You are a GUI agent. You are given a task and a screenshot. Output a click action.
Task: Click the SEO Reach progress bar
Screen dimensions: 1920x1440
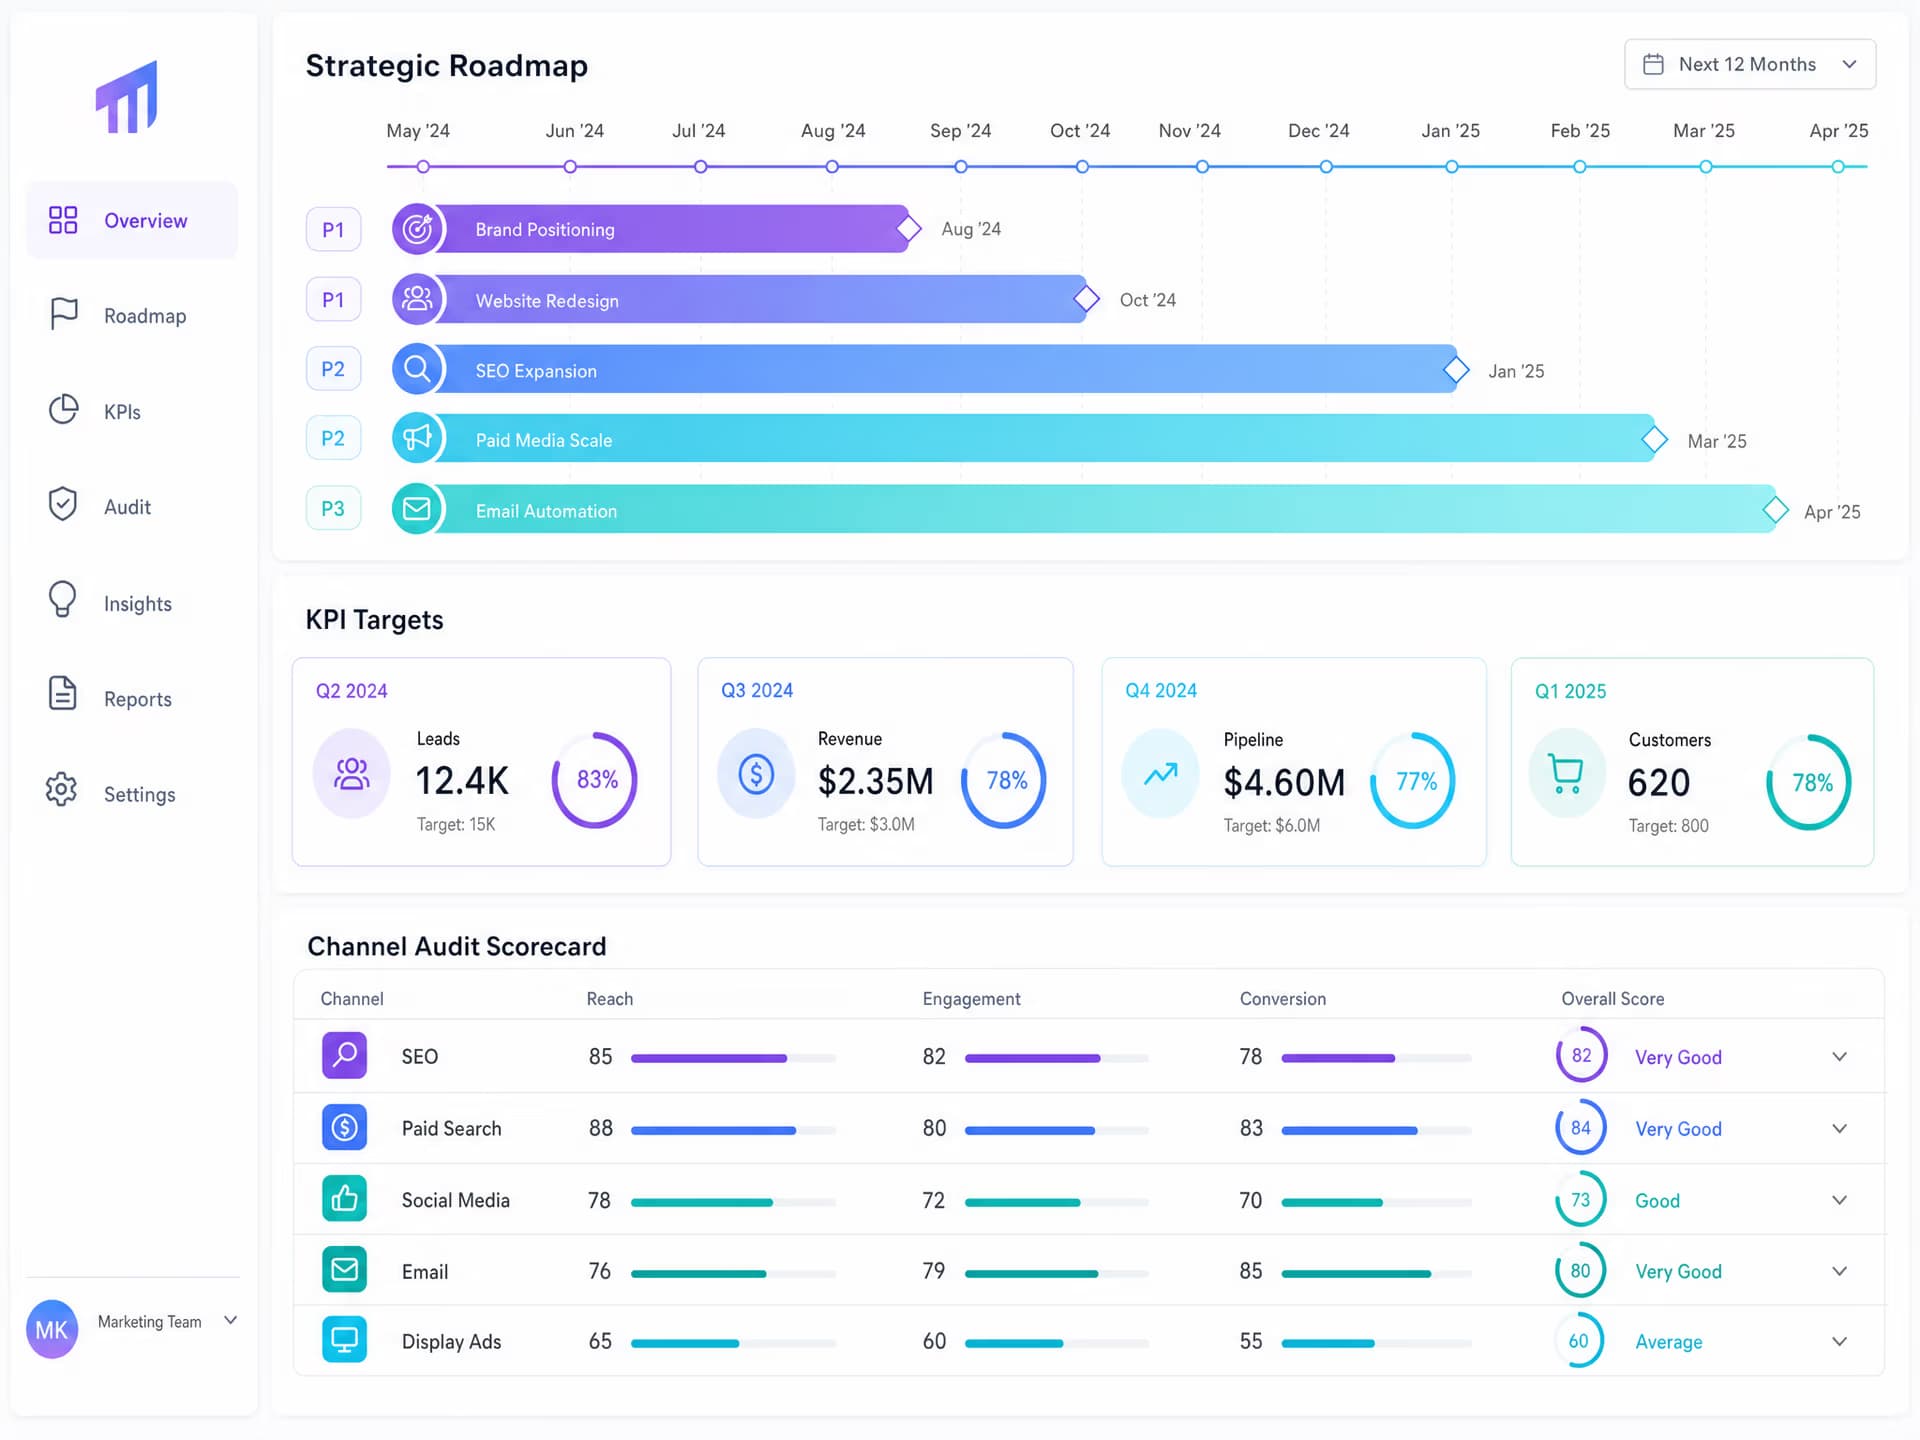click(733, 1058)
